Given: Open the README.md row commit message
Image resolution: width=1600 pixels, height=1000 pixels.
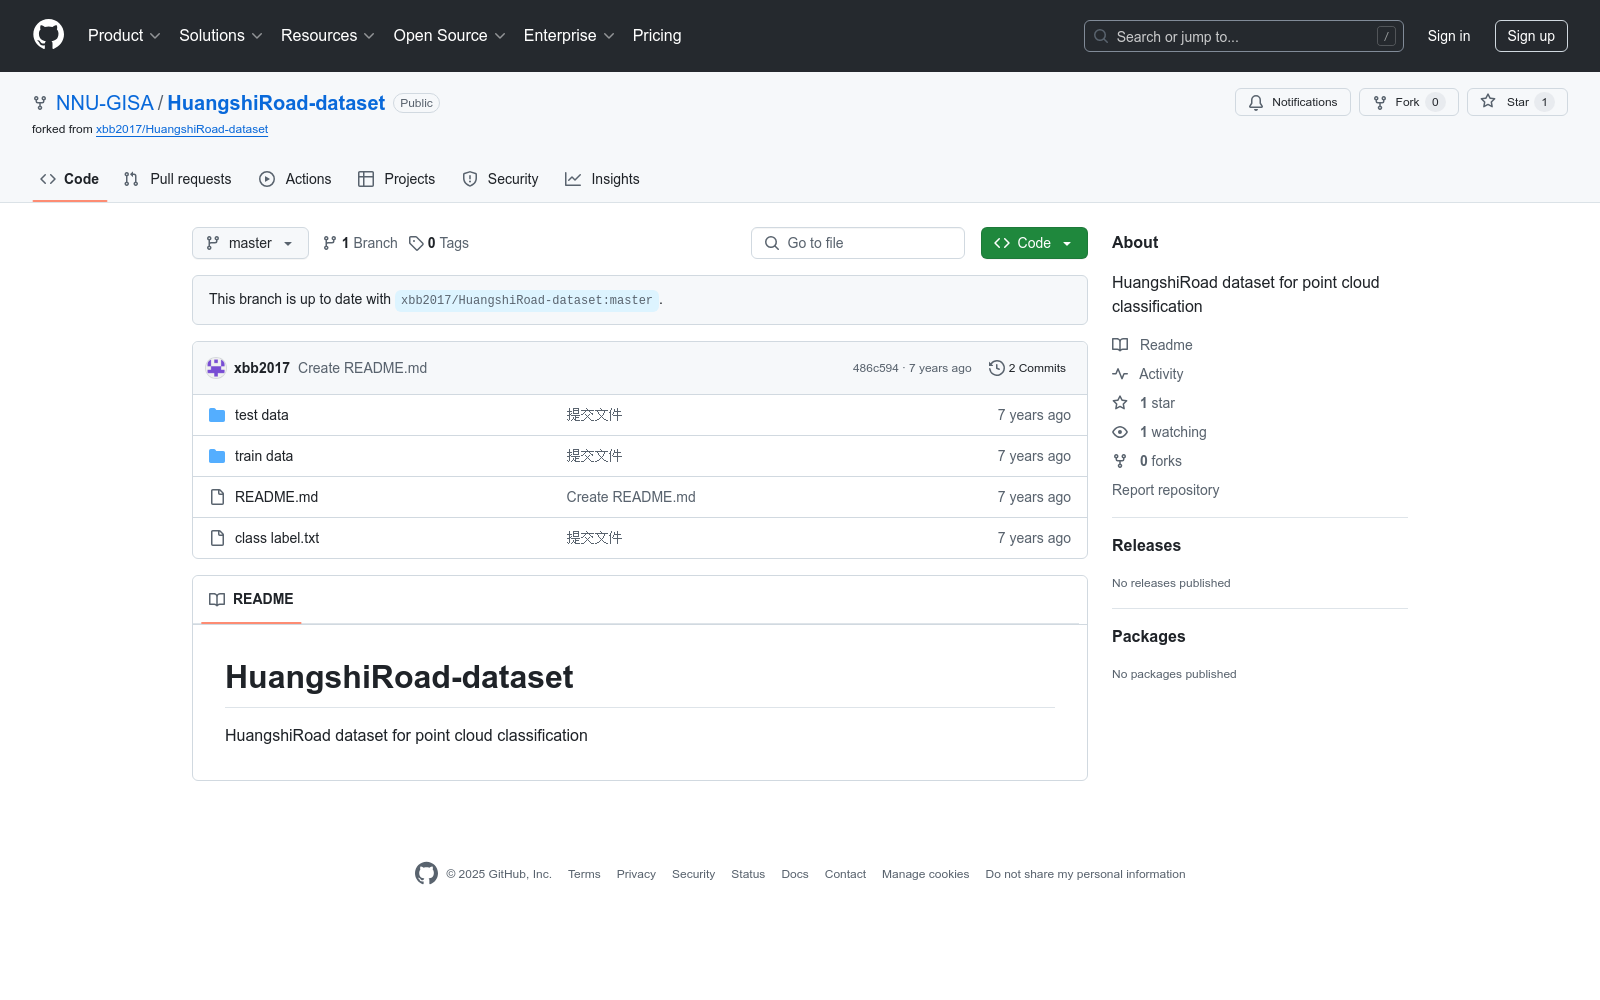Looking at the screenshot, I should tap(631, 497).
